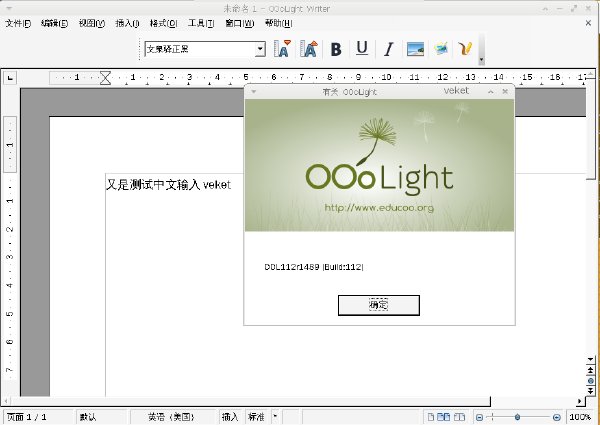This screenshot has height=425, width=600.
Task: Close the About OOoLight dialog
Action: point(505,91)
